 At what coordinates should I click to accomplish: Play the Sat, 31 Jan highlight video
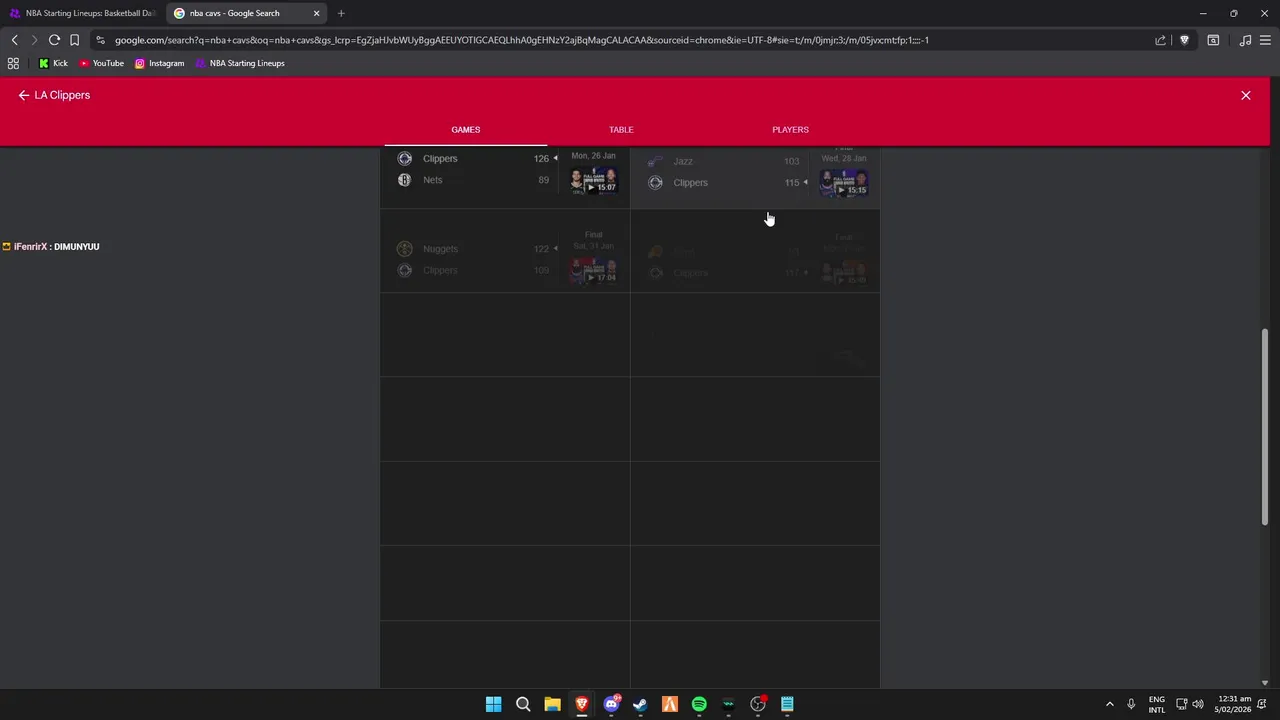(593, 270)
